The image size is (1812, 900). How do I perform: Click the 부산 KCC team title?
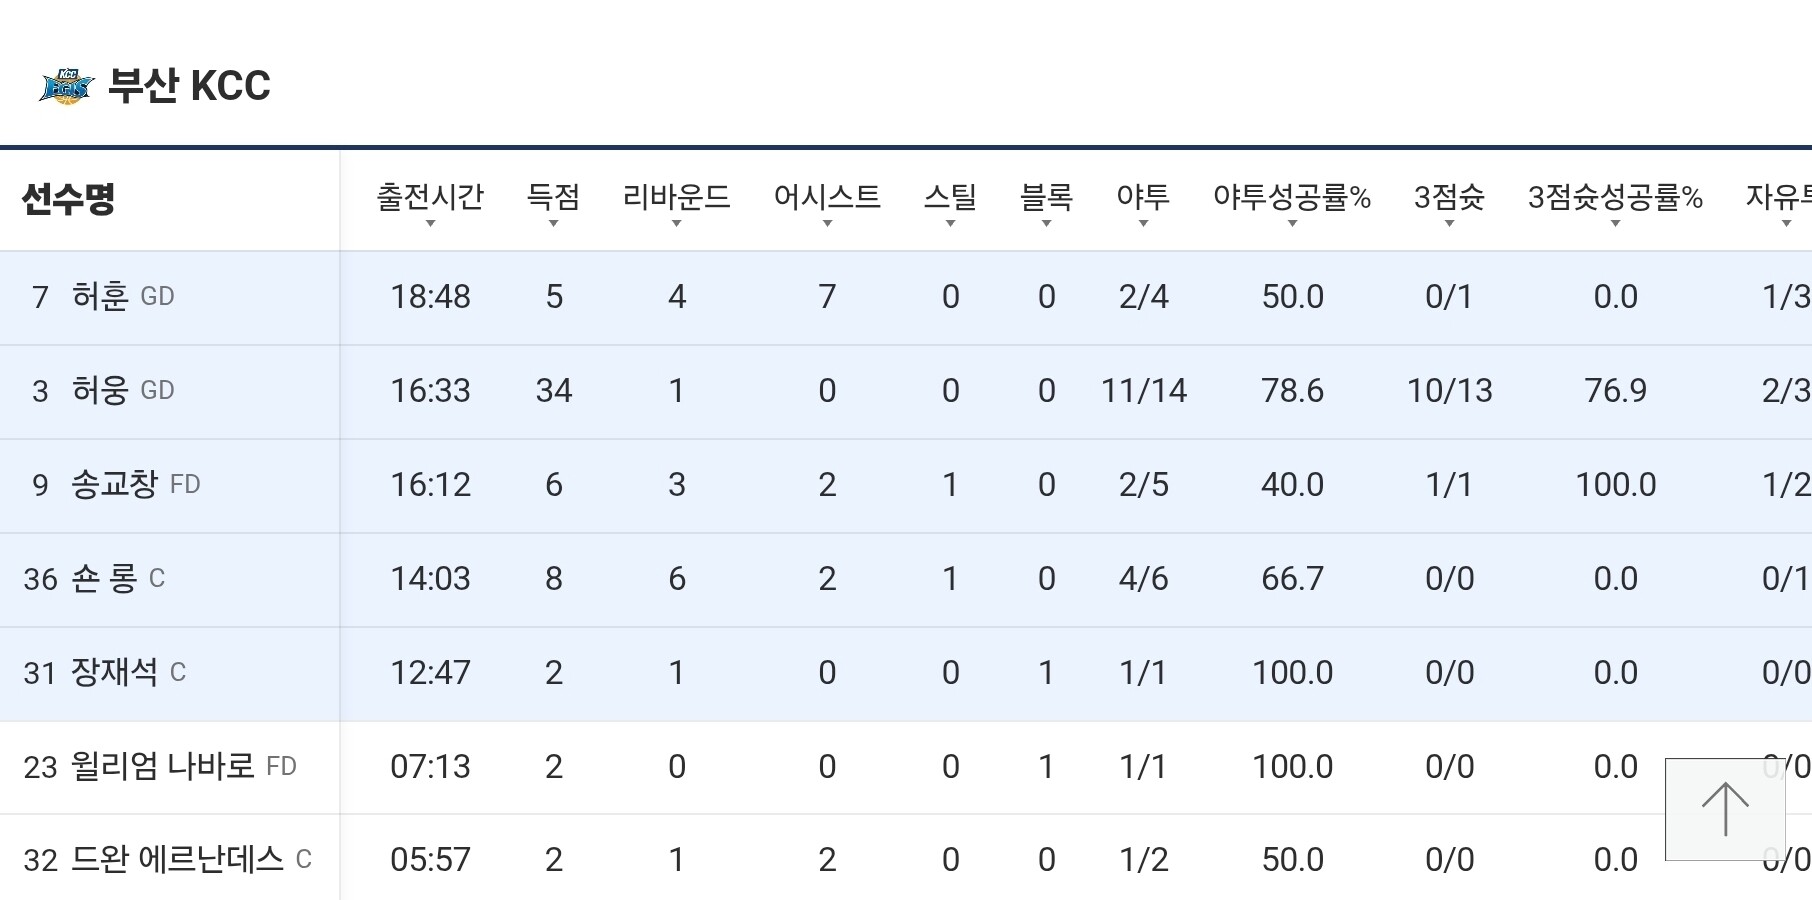pos(189,86)
